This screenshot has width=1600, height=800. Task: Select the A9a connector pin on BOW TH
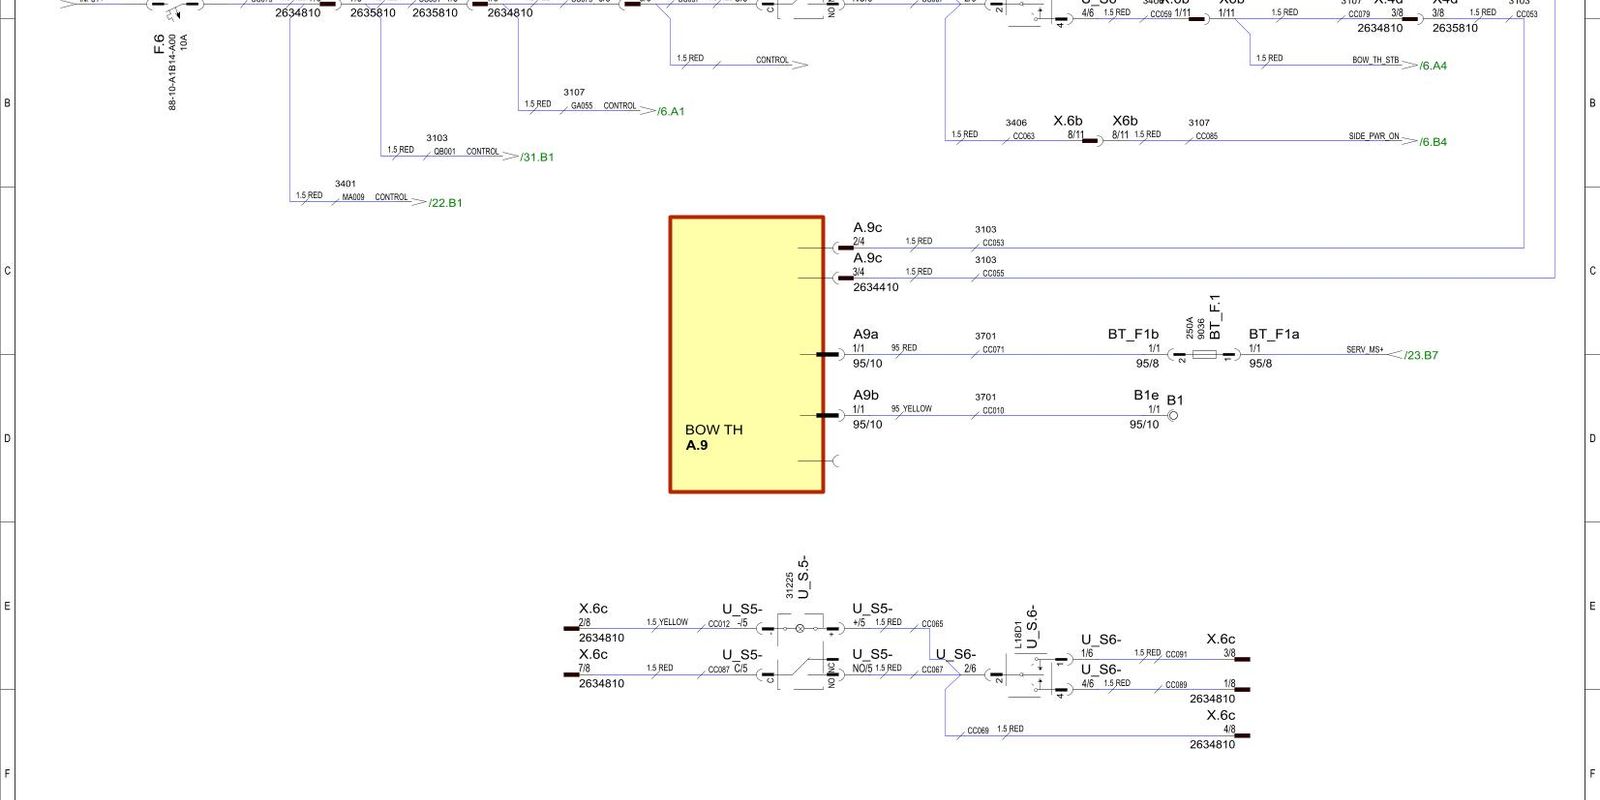click(x=830, y=355)
